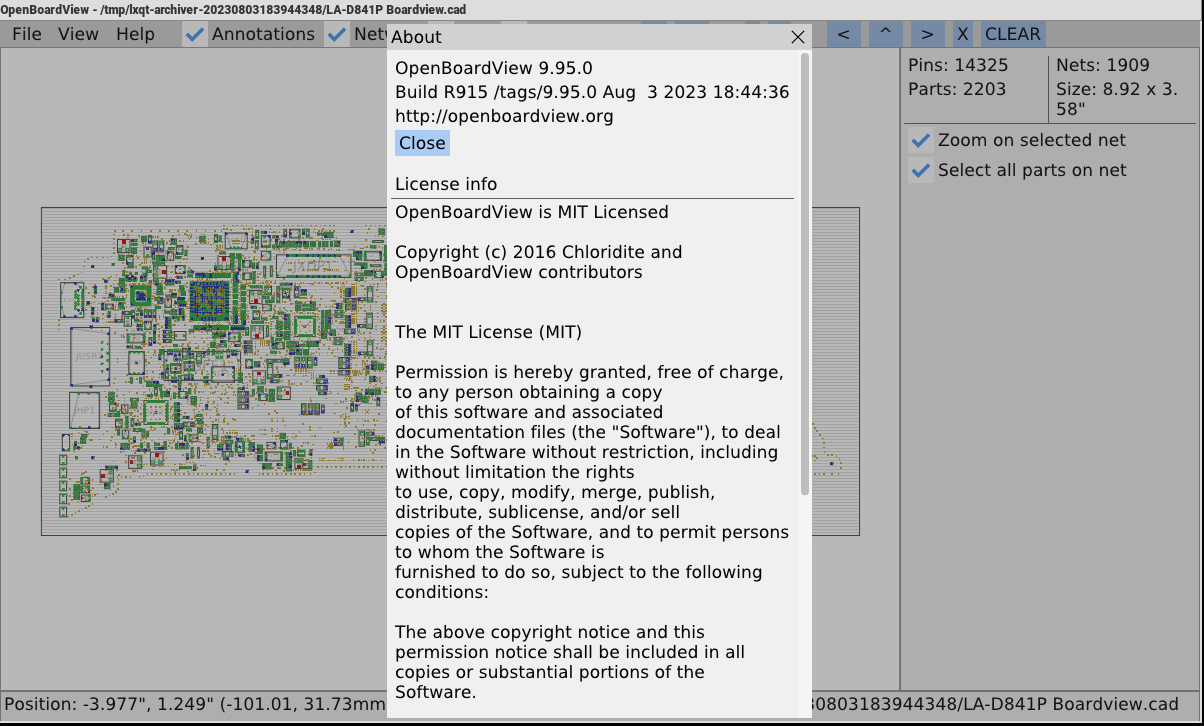Click the "Build R915" build info line
1204x726 pixels.
pos(592,92)
